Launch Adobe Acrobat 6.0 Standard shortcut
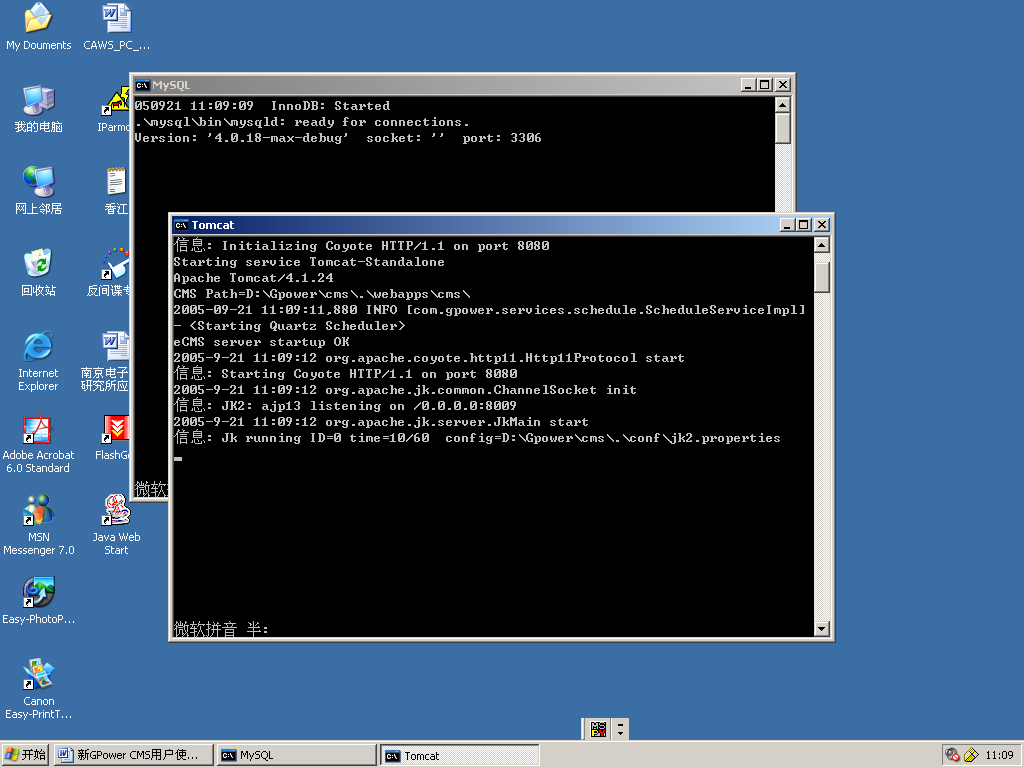1024x768 pixels. pyautogui.click(x=37, y=430)
